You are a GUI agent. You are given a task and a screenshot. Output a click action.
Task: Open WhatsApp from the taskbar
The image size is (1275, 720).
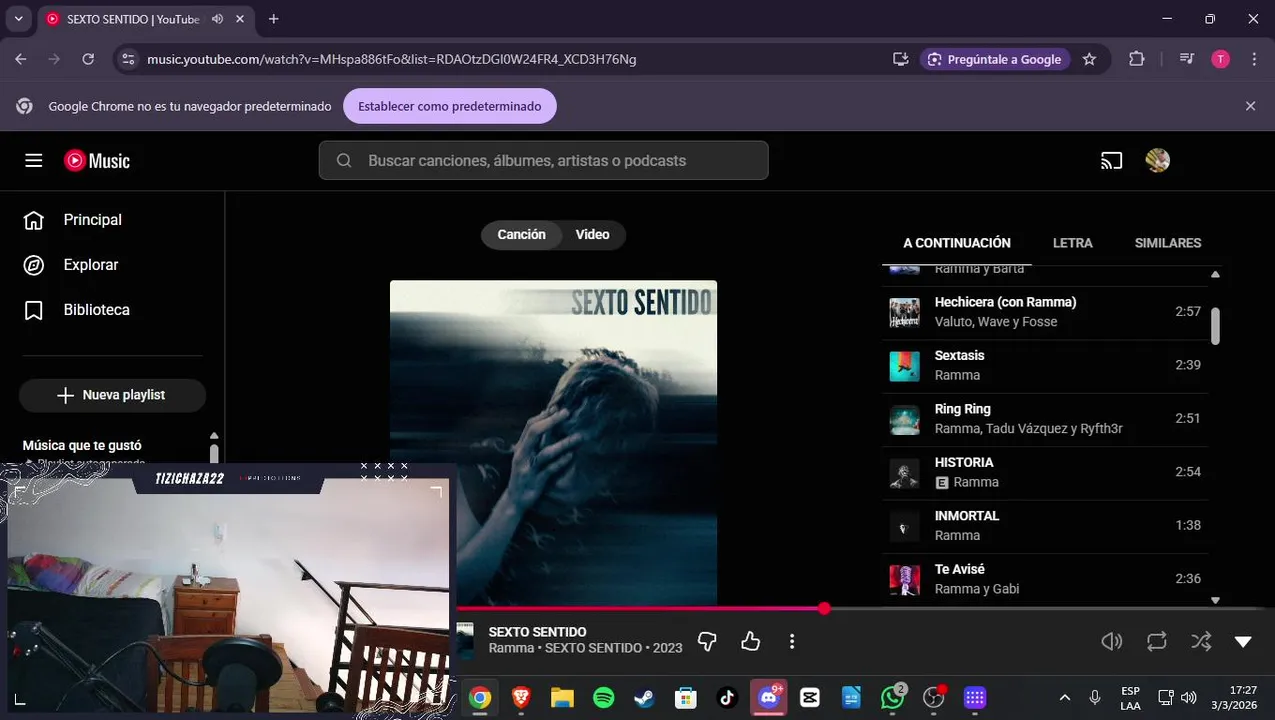(892, 698)
